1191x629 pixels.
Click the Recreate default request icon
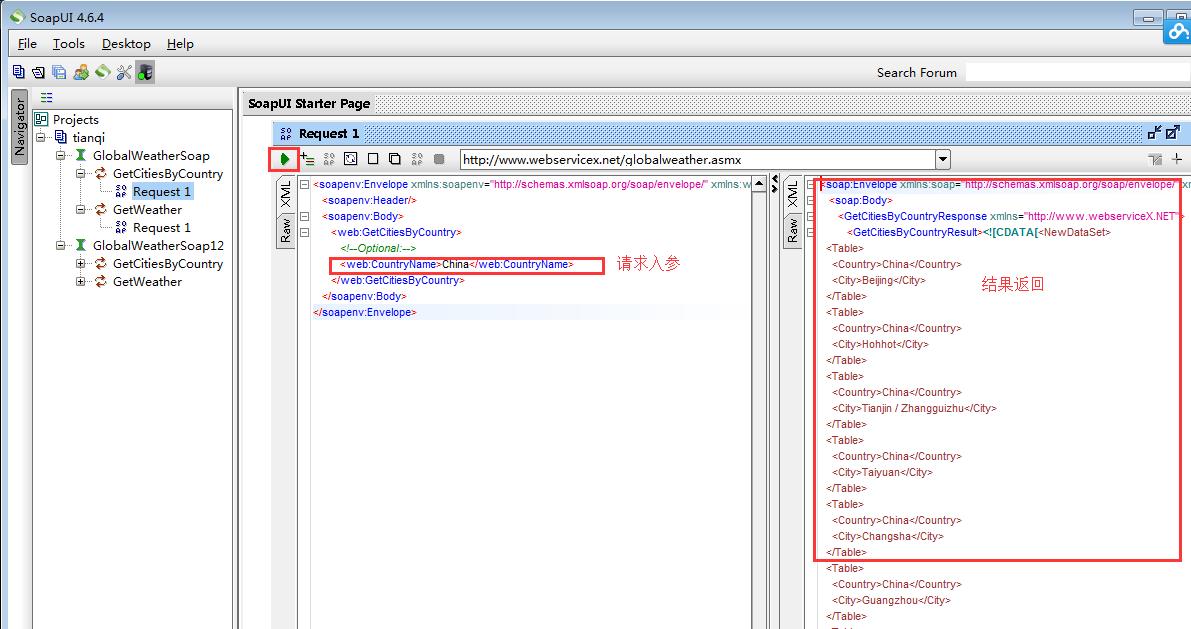350,159
